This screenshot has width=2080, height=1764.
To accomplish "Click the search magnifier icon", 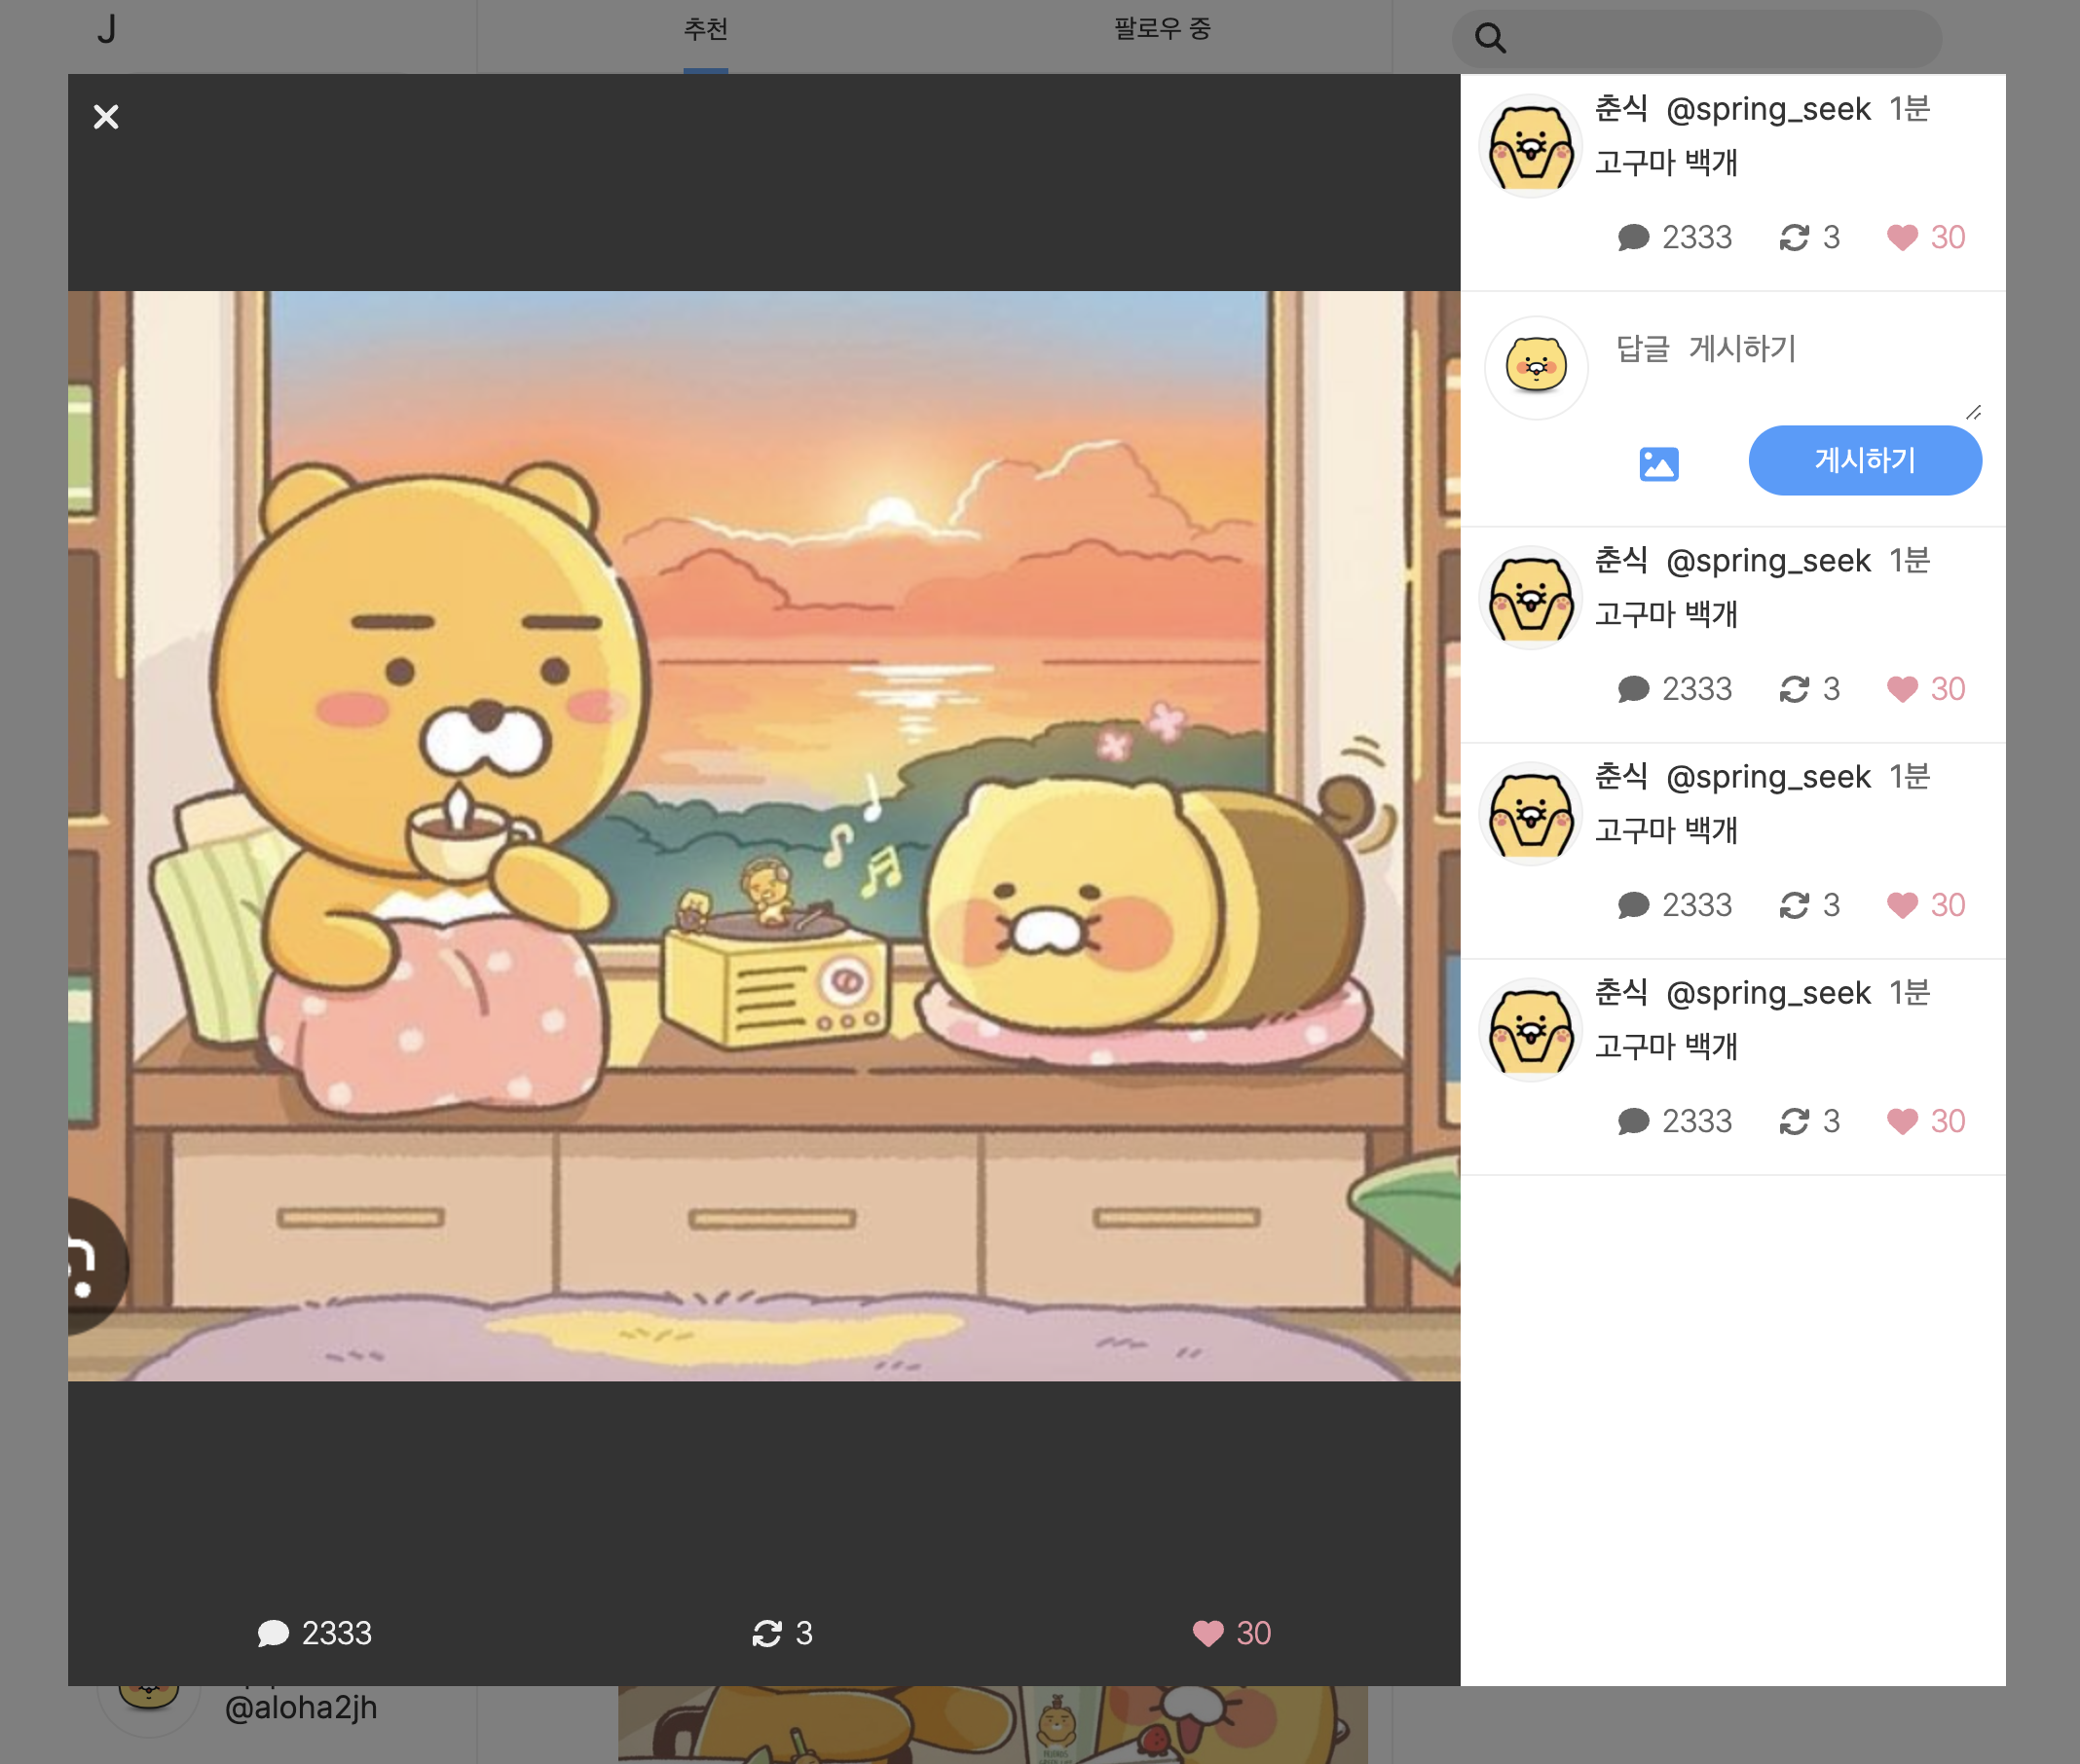I will tap(1490, 38).
